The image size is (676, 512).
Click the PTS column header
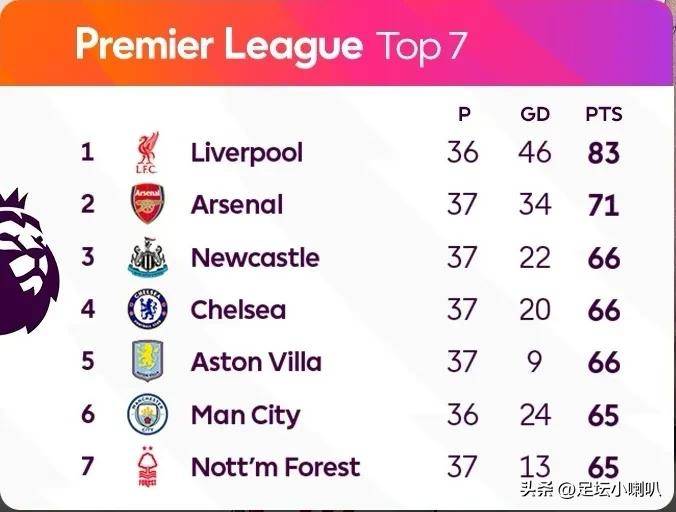click(x=604, y=115)
